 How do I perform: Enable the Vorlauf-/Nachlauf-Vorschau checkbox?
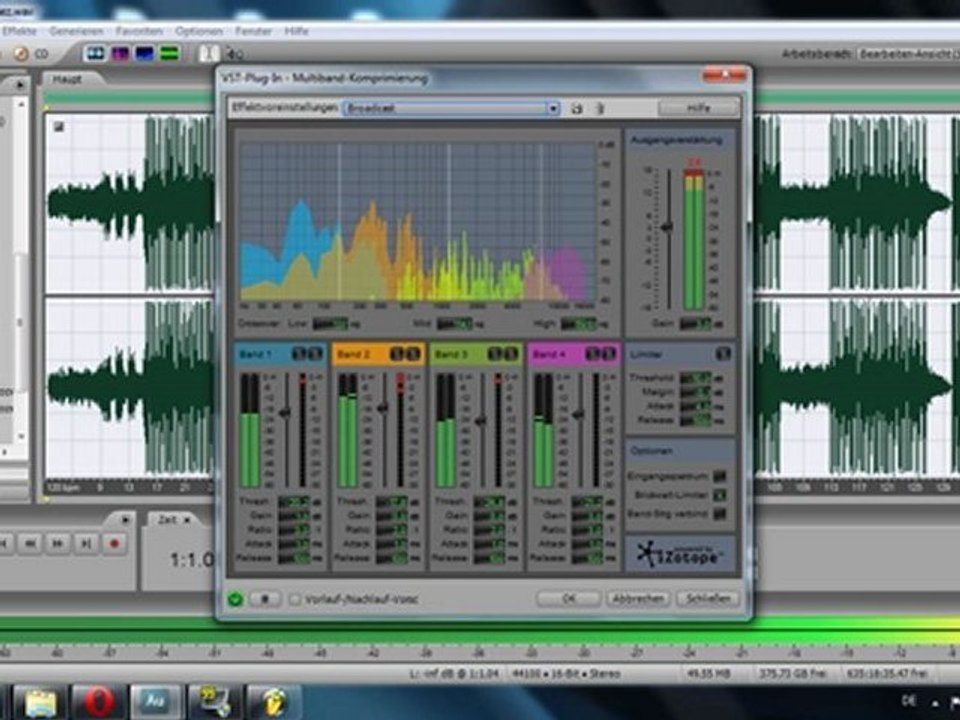(295, 599)
